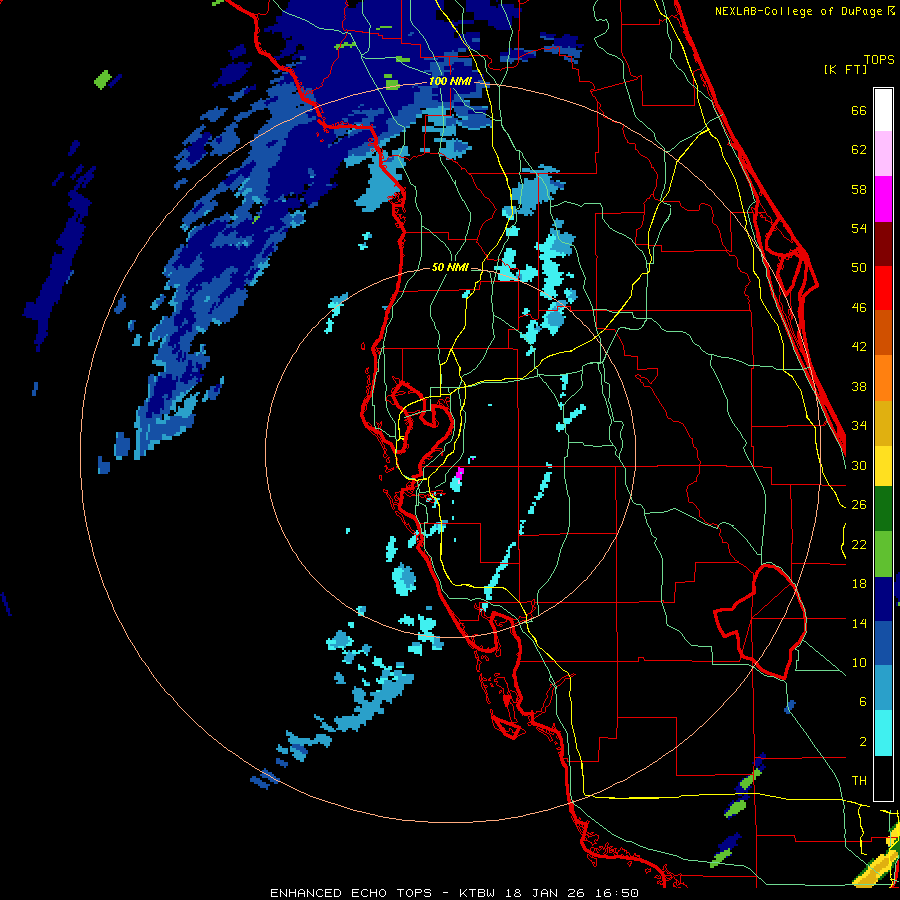
Task: Click the 18 JAN 26 date stamp
Action: pos(544,893)
